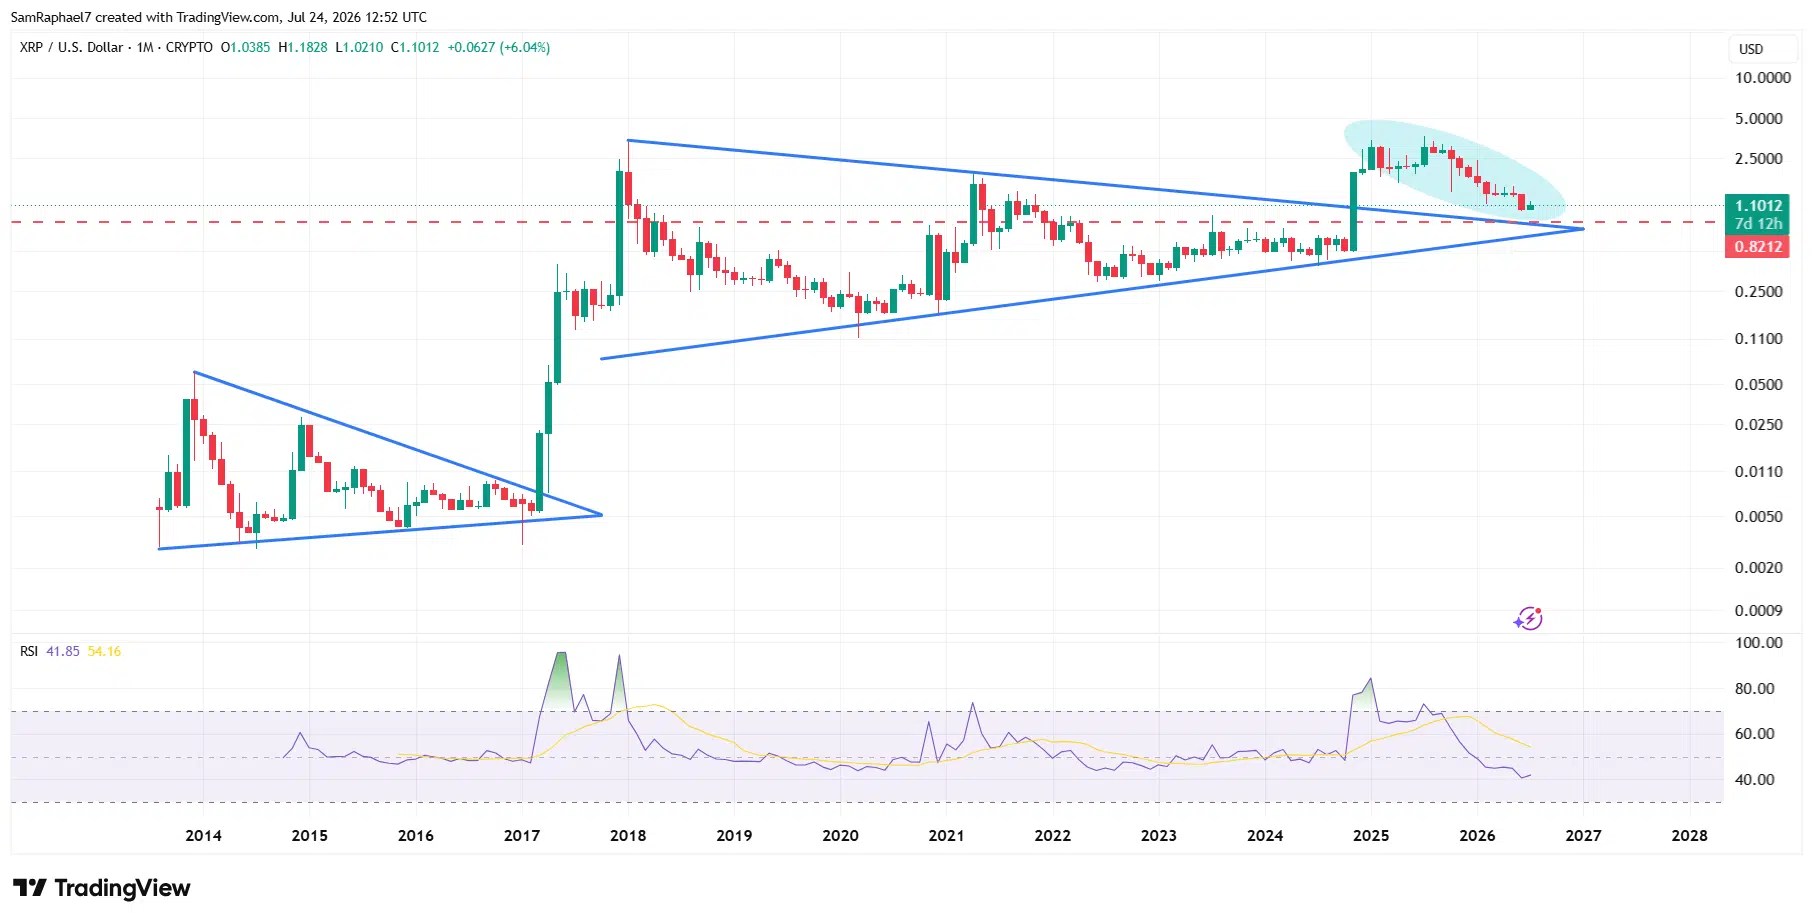
Task: Select the red dashed horizontal line
Action: pos(866,222)
